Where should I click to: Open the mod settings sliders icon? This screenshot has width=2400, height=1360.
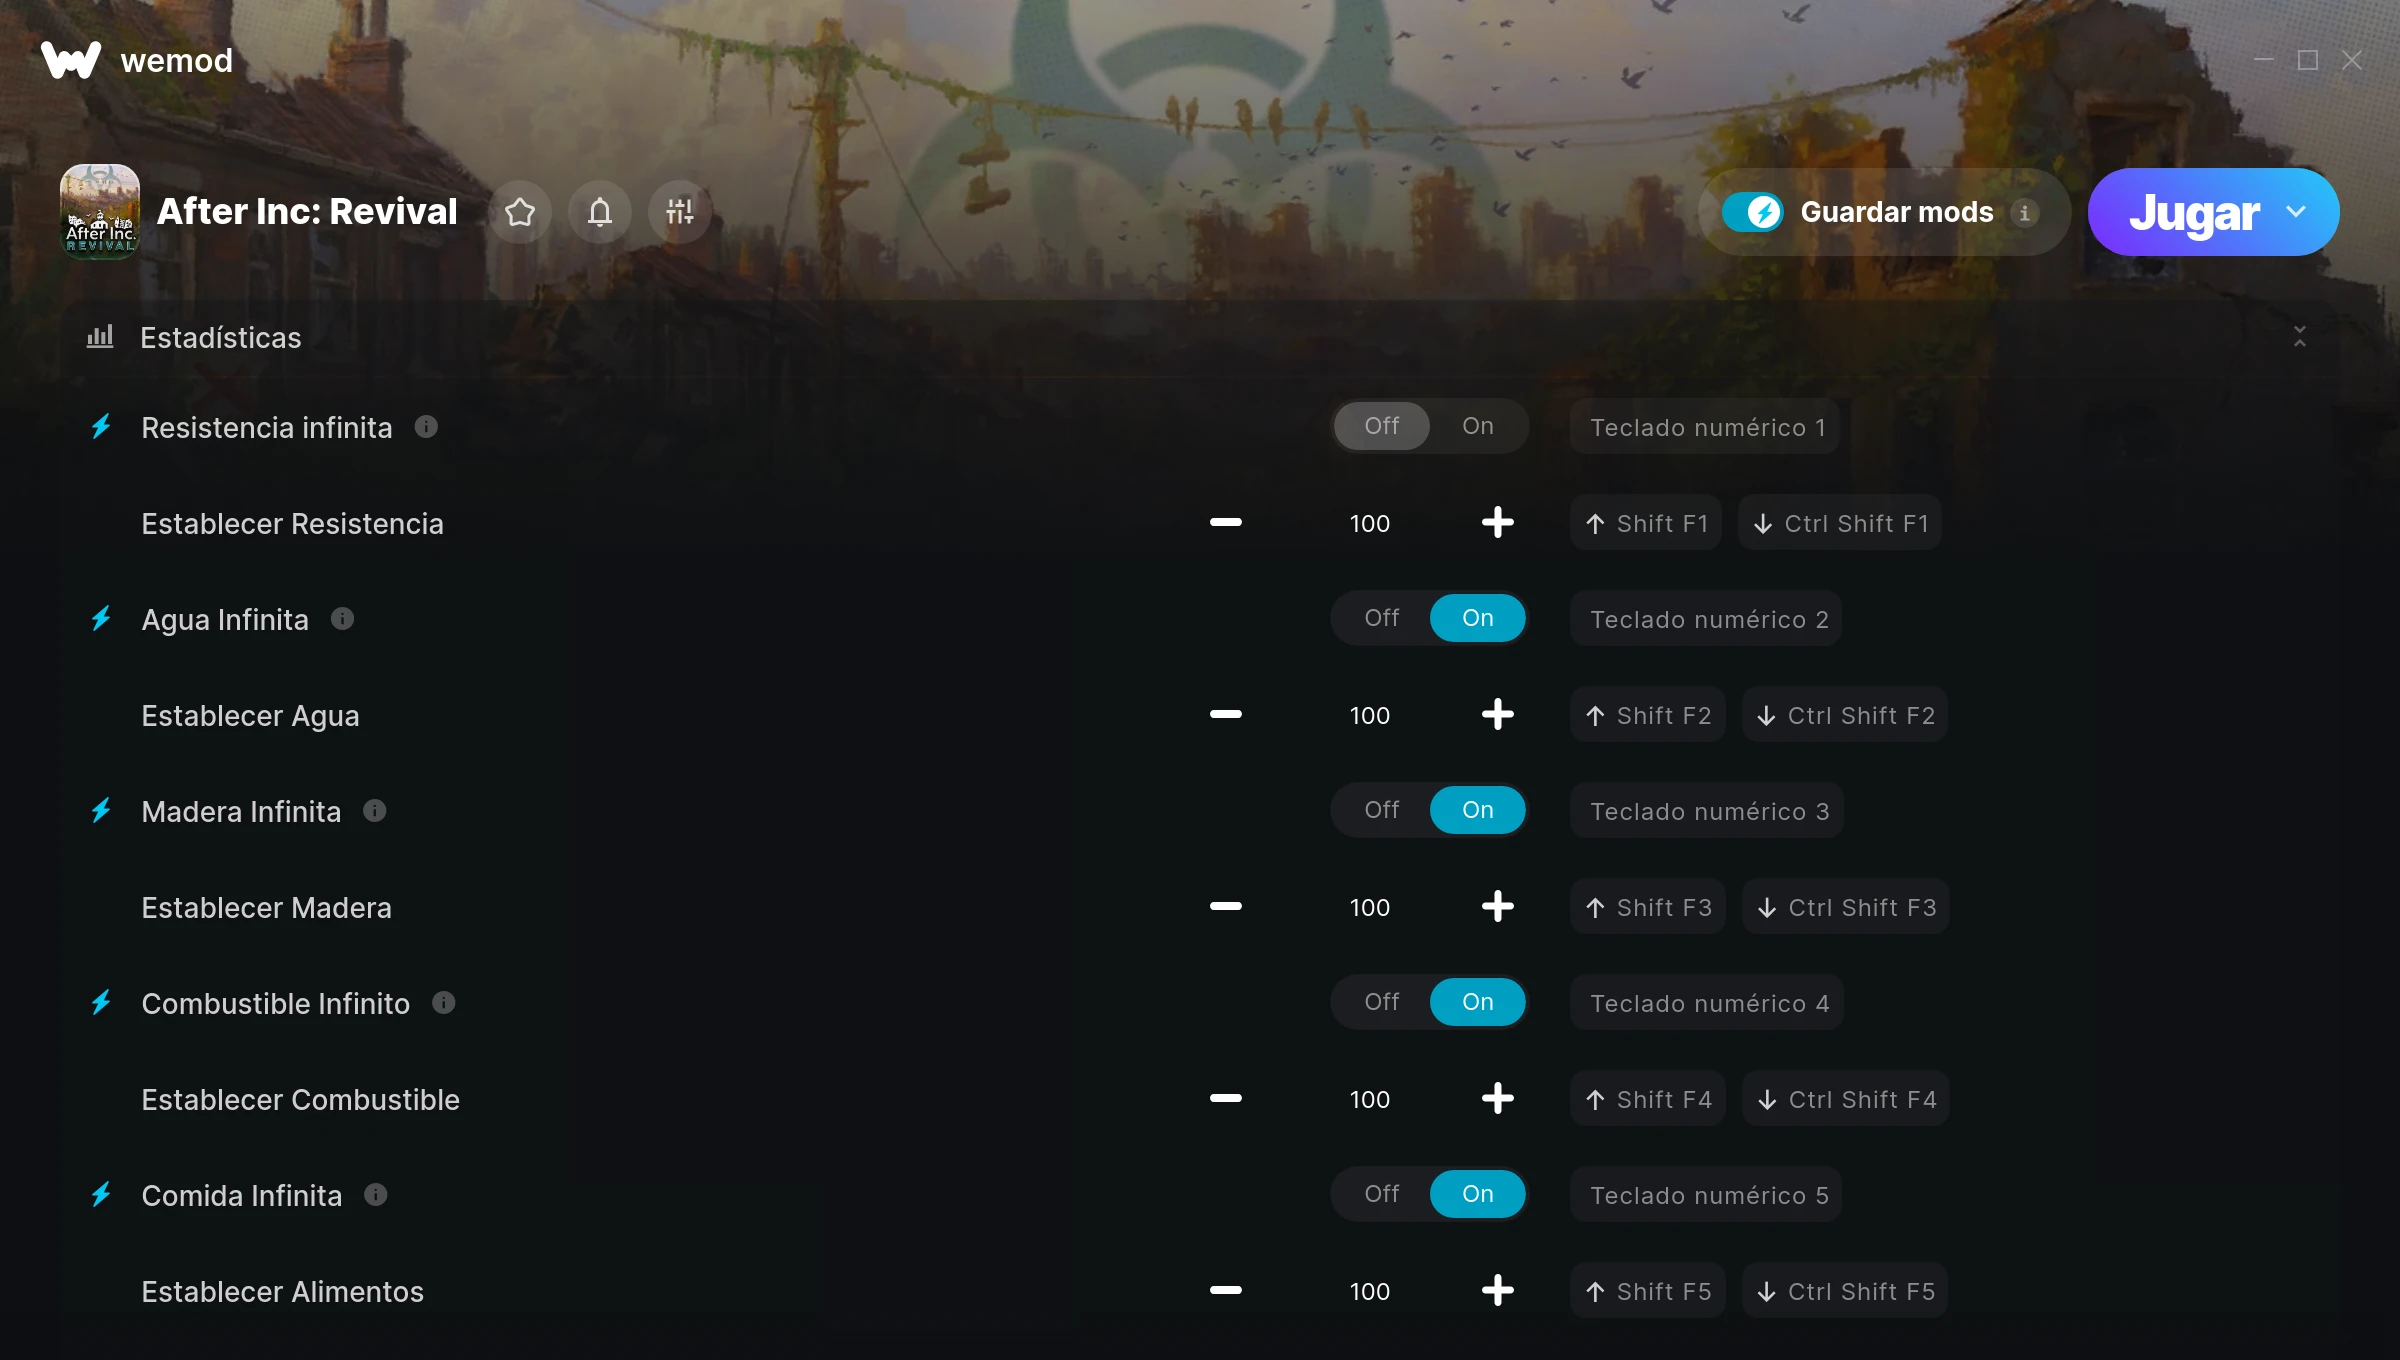tap(680, 212)
